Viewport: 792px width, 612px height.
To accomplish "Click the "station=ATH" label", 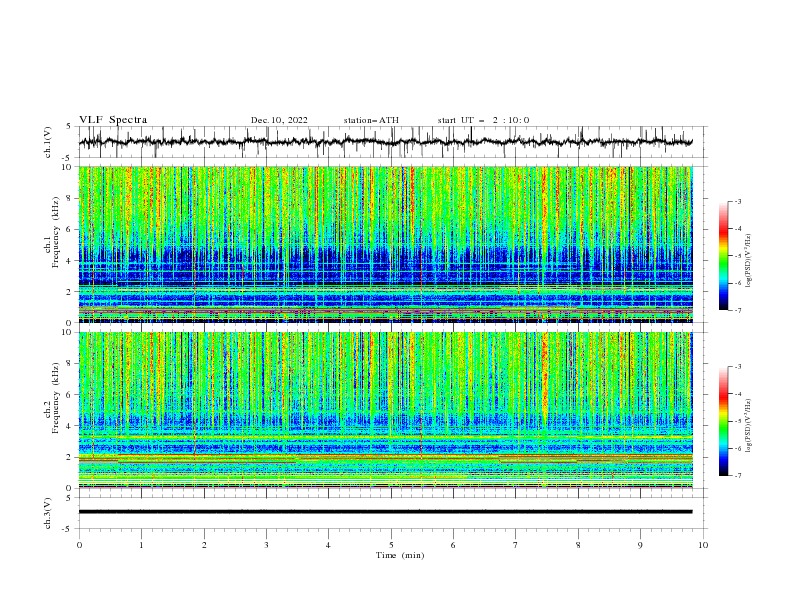I will [x=371, y=120].
